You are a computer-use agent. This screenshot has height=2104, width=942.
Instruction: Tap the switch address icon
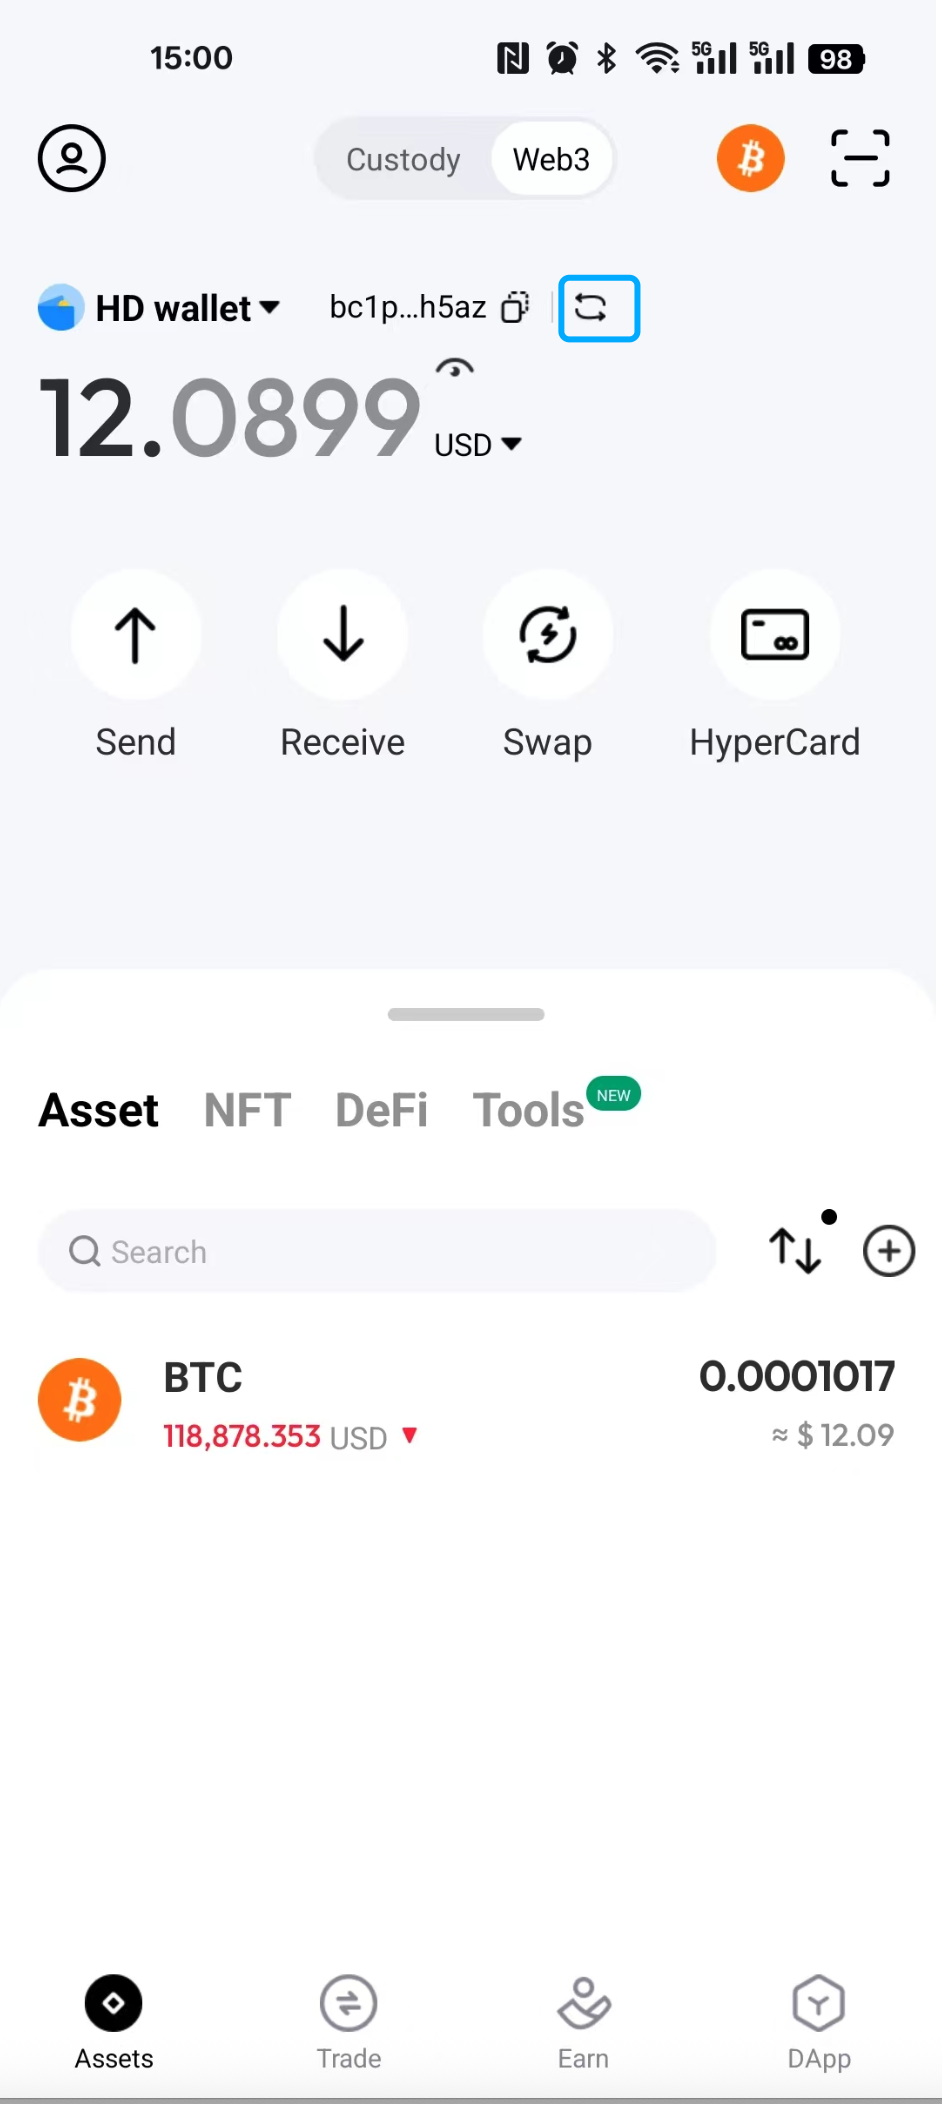coord(598,308)
